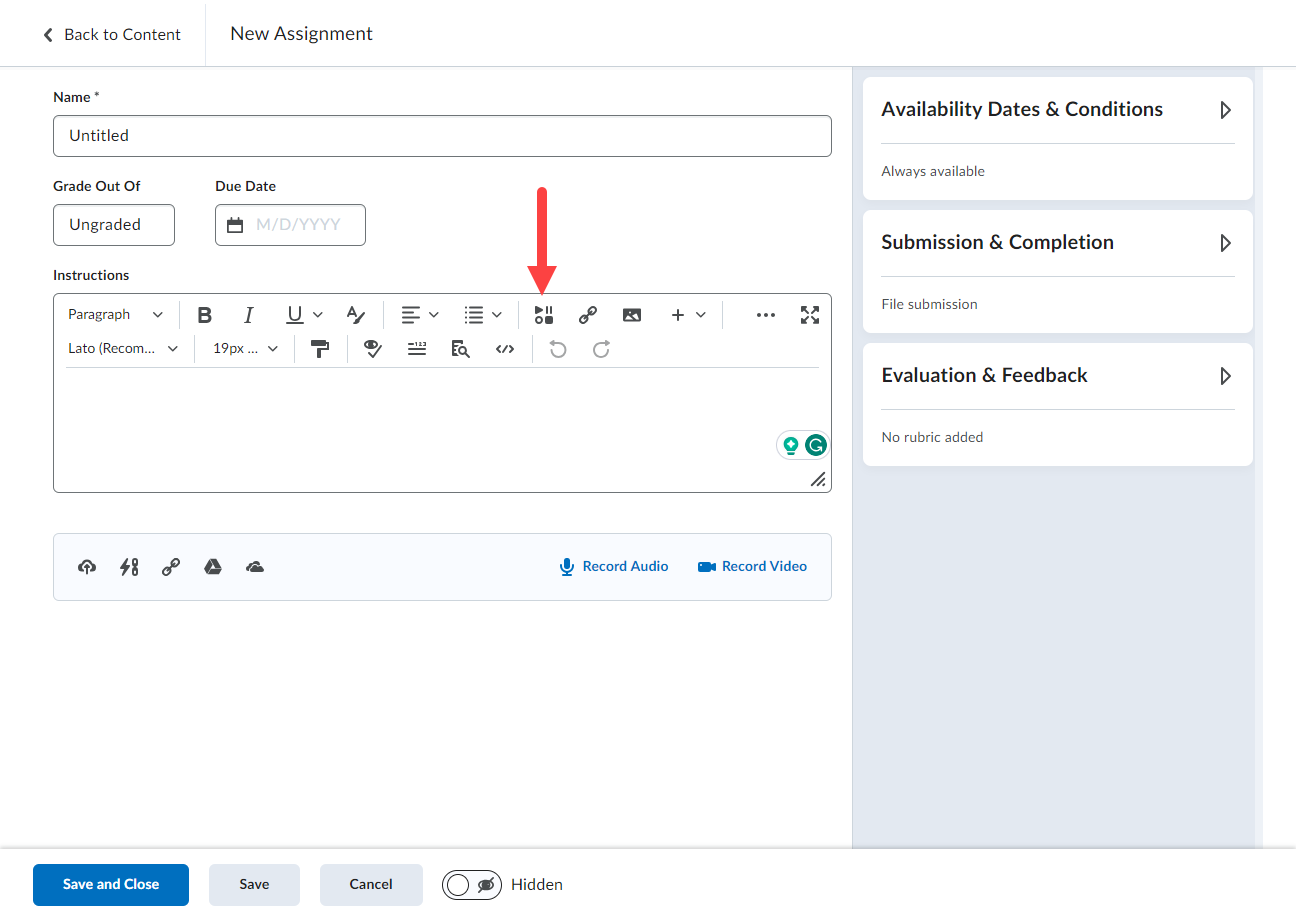
Task: Click the Name field containing Untitled
Action: [442, 136]
